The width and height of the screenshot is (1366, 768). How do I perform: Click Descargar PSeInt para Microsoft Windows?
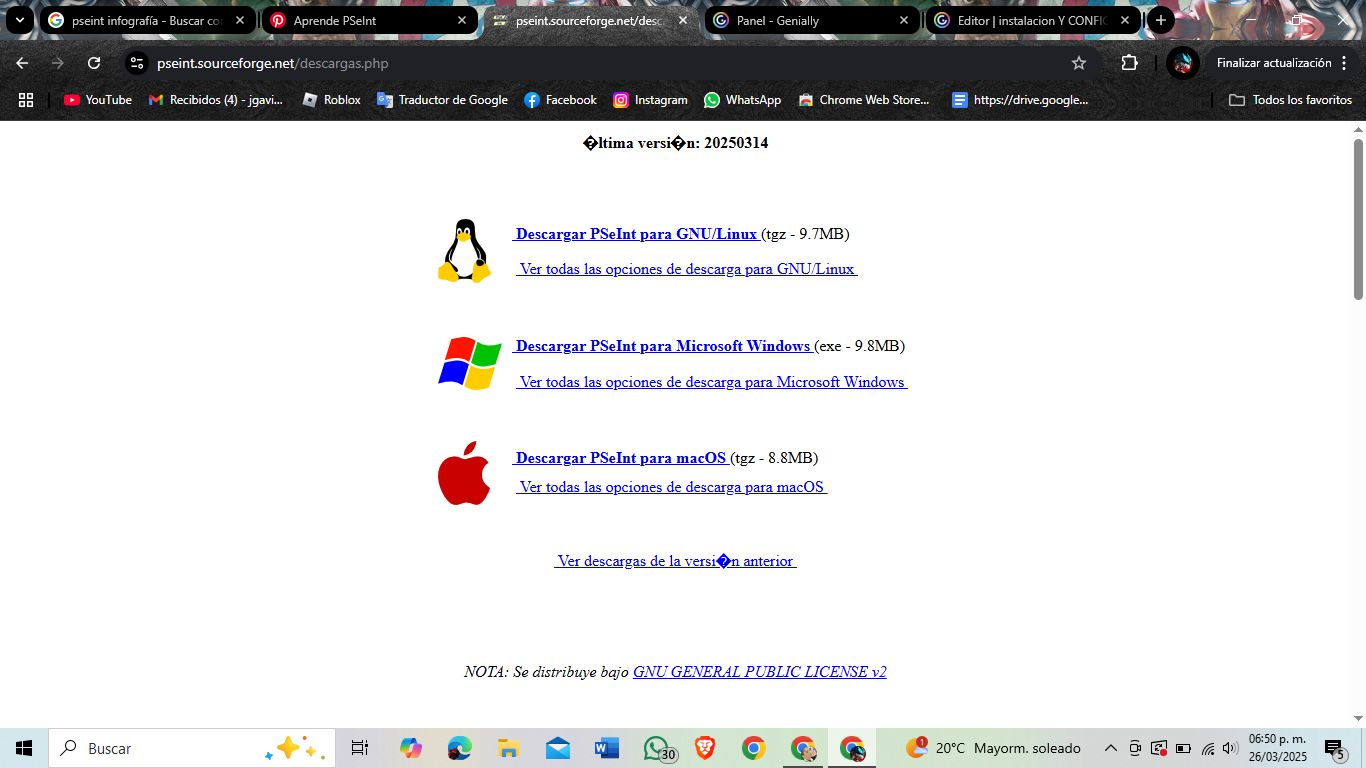click(663, 346)
